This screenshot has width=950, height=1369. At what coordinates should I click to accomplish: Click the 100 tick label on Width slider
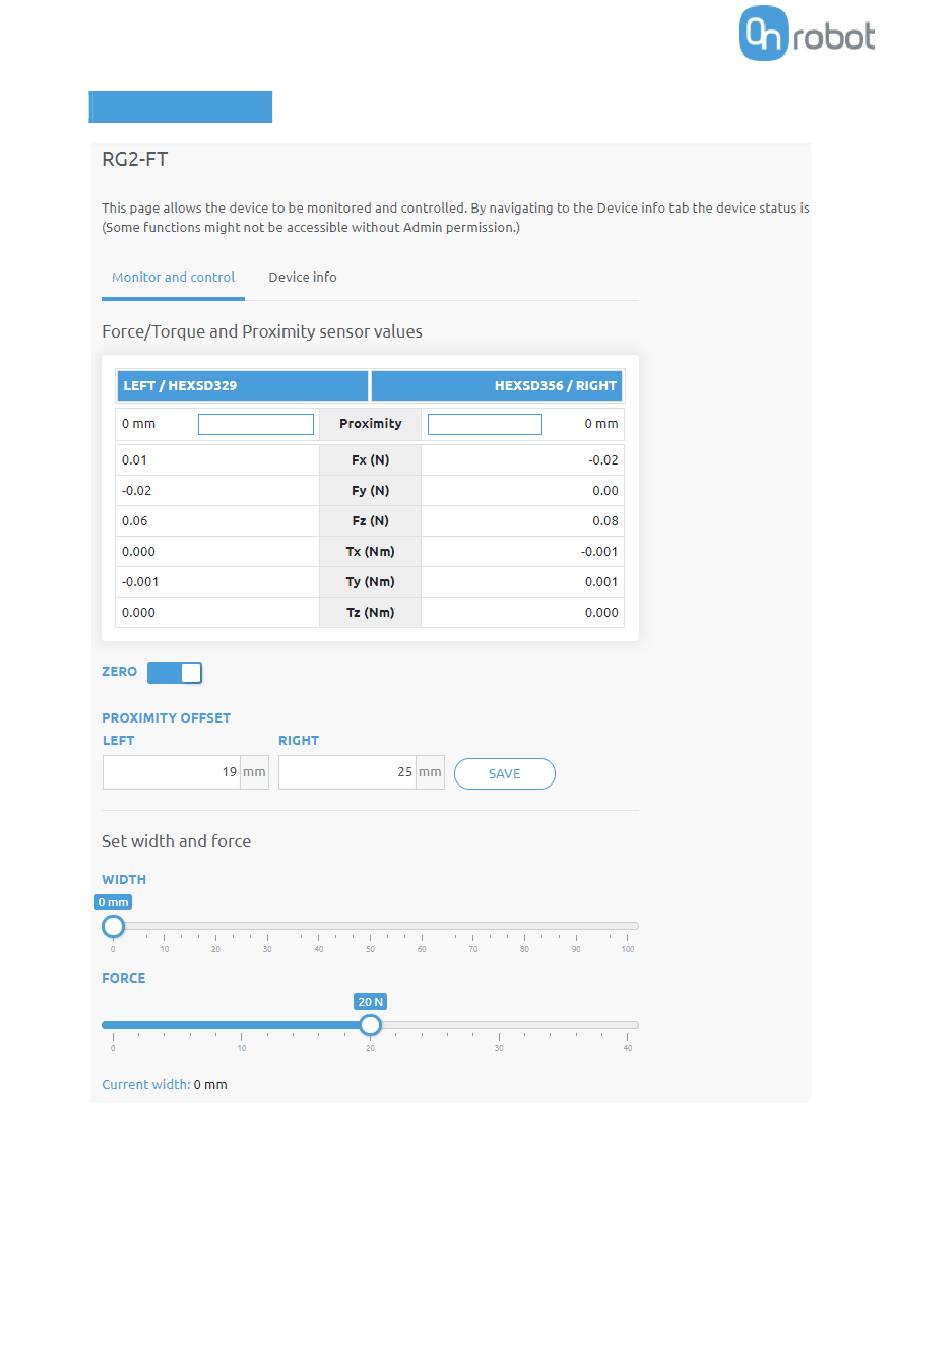coord(628,949)
